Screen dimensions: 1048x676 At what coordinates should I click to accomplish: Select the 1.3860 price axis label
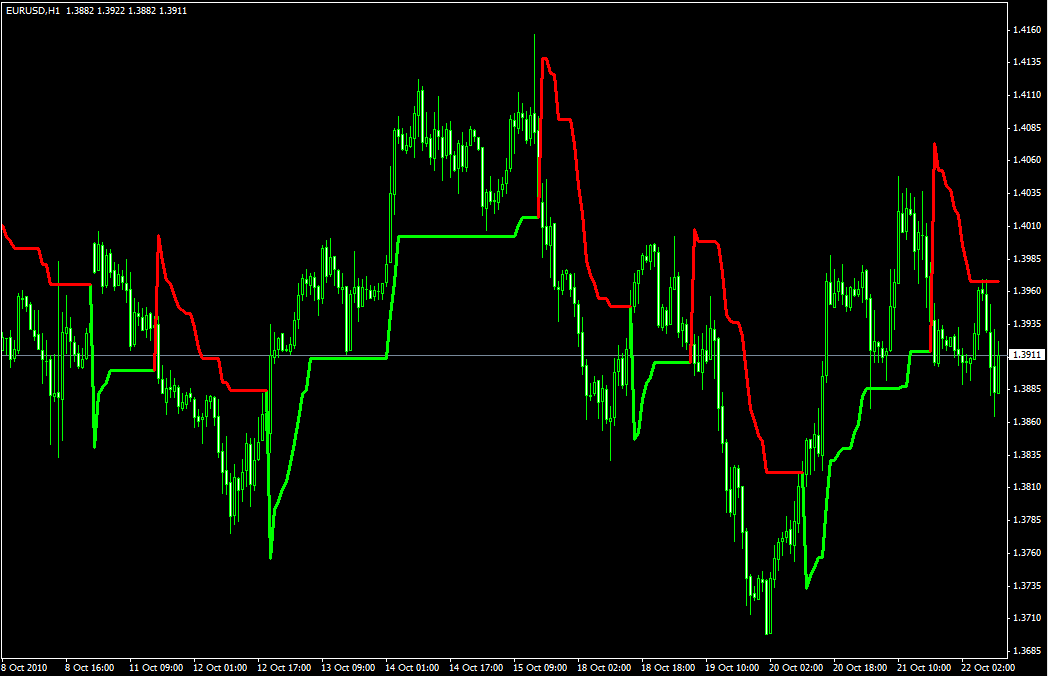[x=1027, y=421]
